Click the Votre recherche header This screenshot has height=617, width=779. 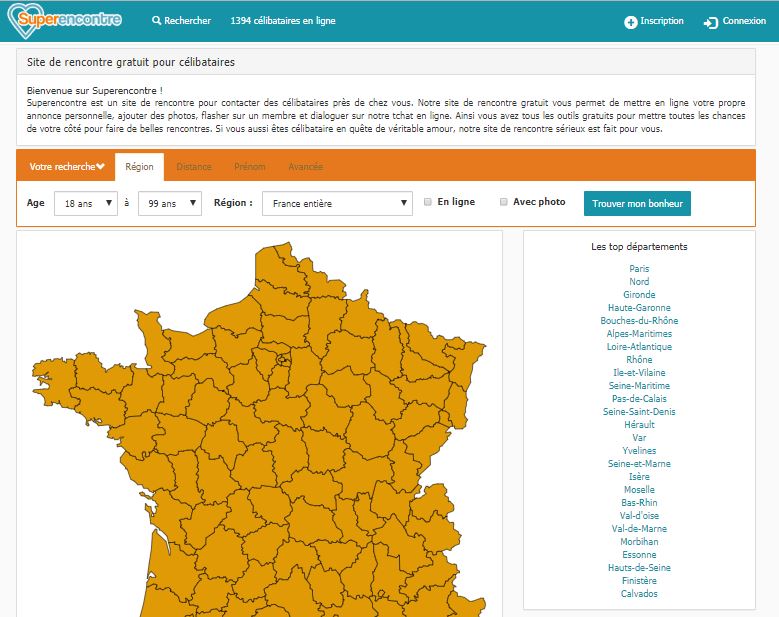coord(67,166)
